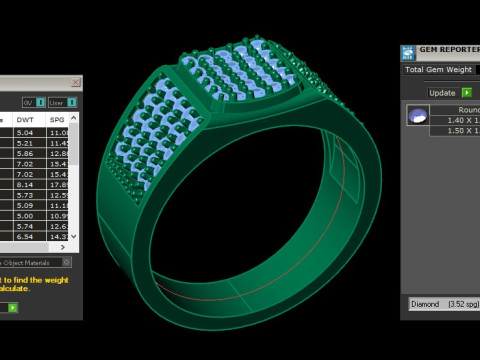Select the 14.3 SPG cell beside 6.54
The width and height of the screenshot is (480, 360).
click(58, 237)
